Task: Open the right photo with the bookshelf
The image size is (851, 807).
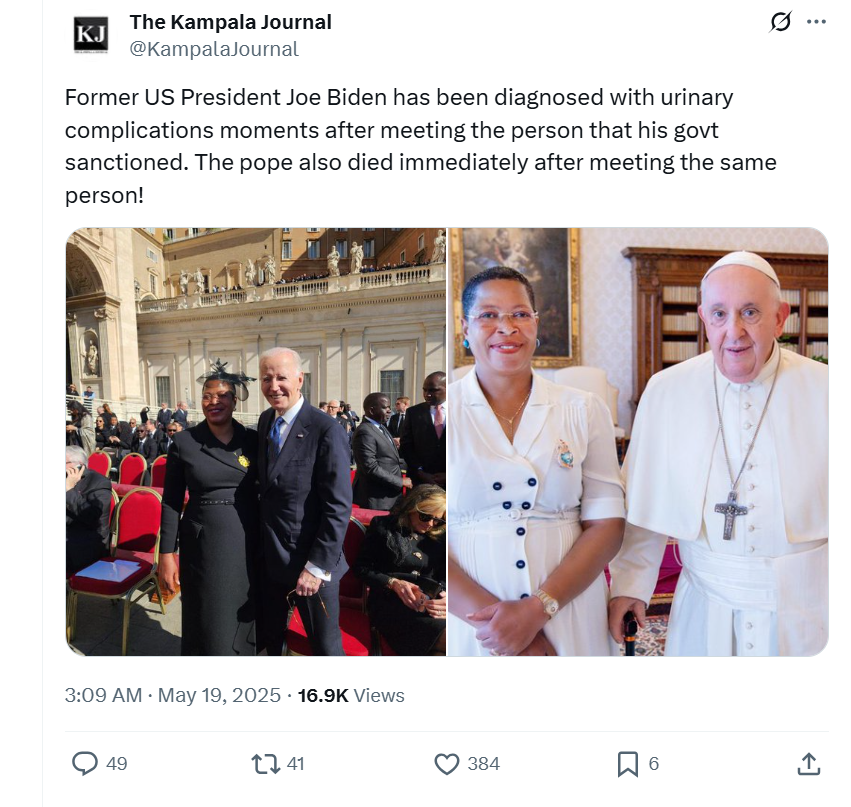Action: [x=638, y=442]
